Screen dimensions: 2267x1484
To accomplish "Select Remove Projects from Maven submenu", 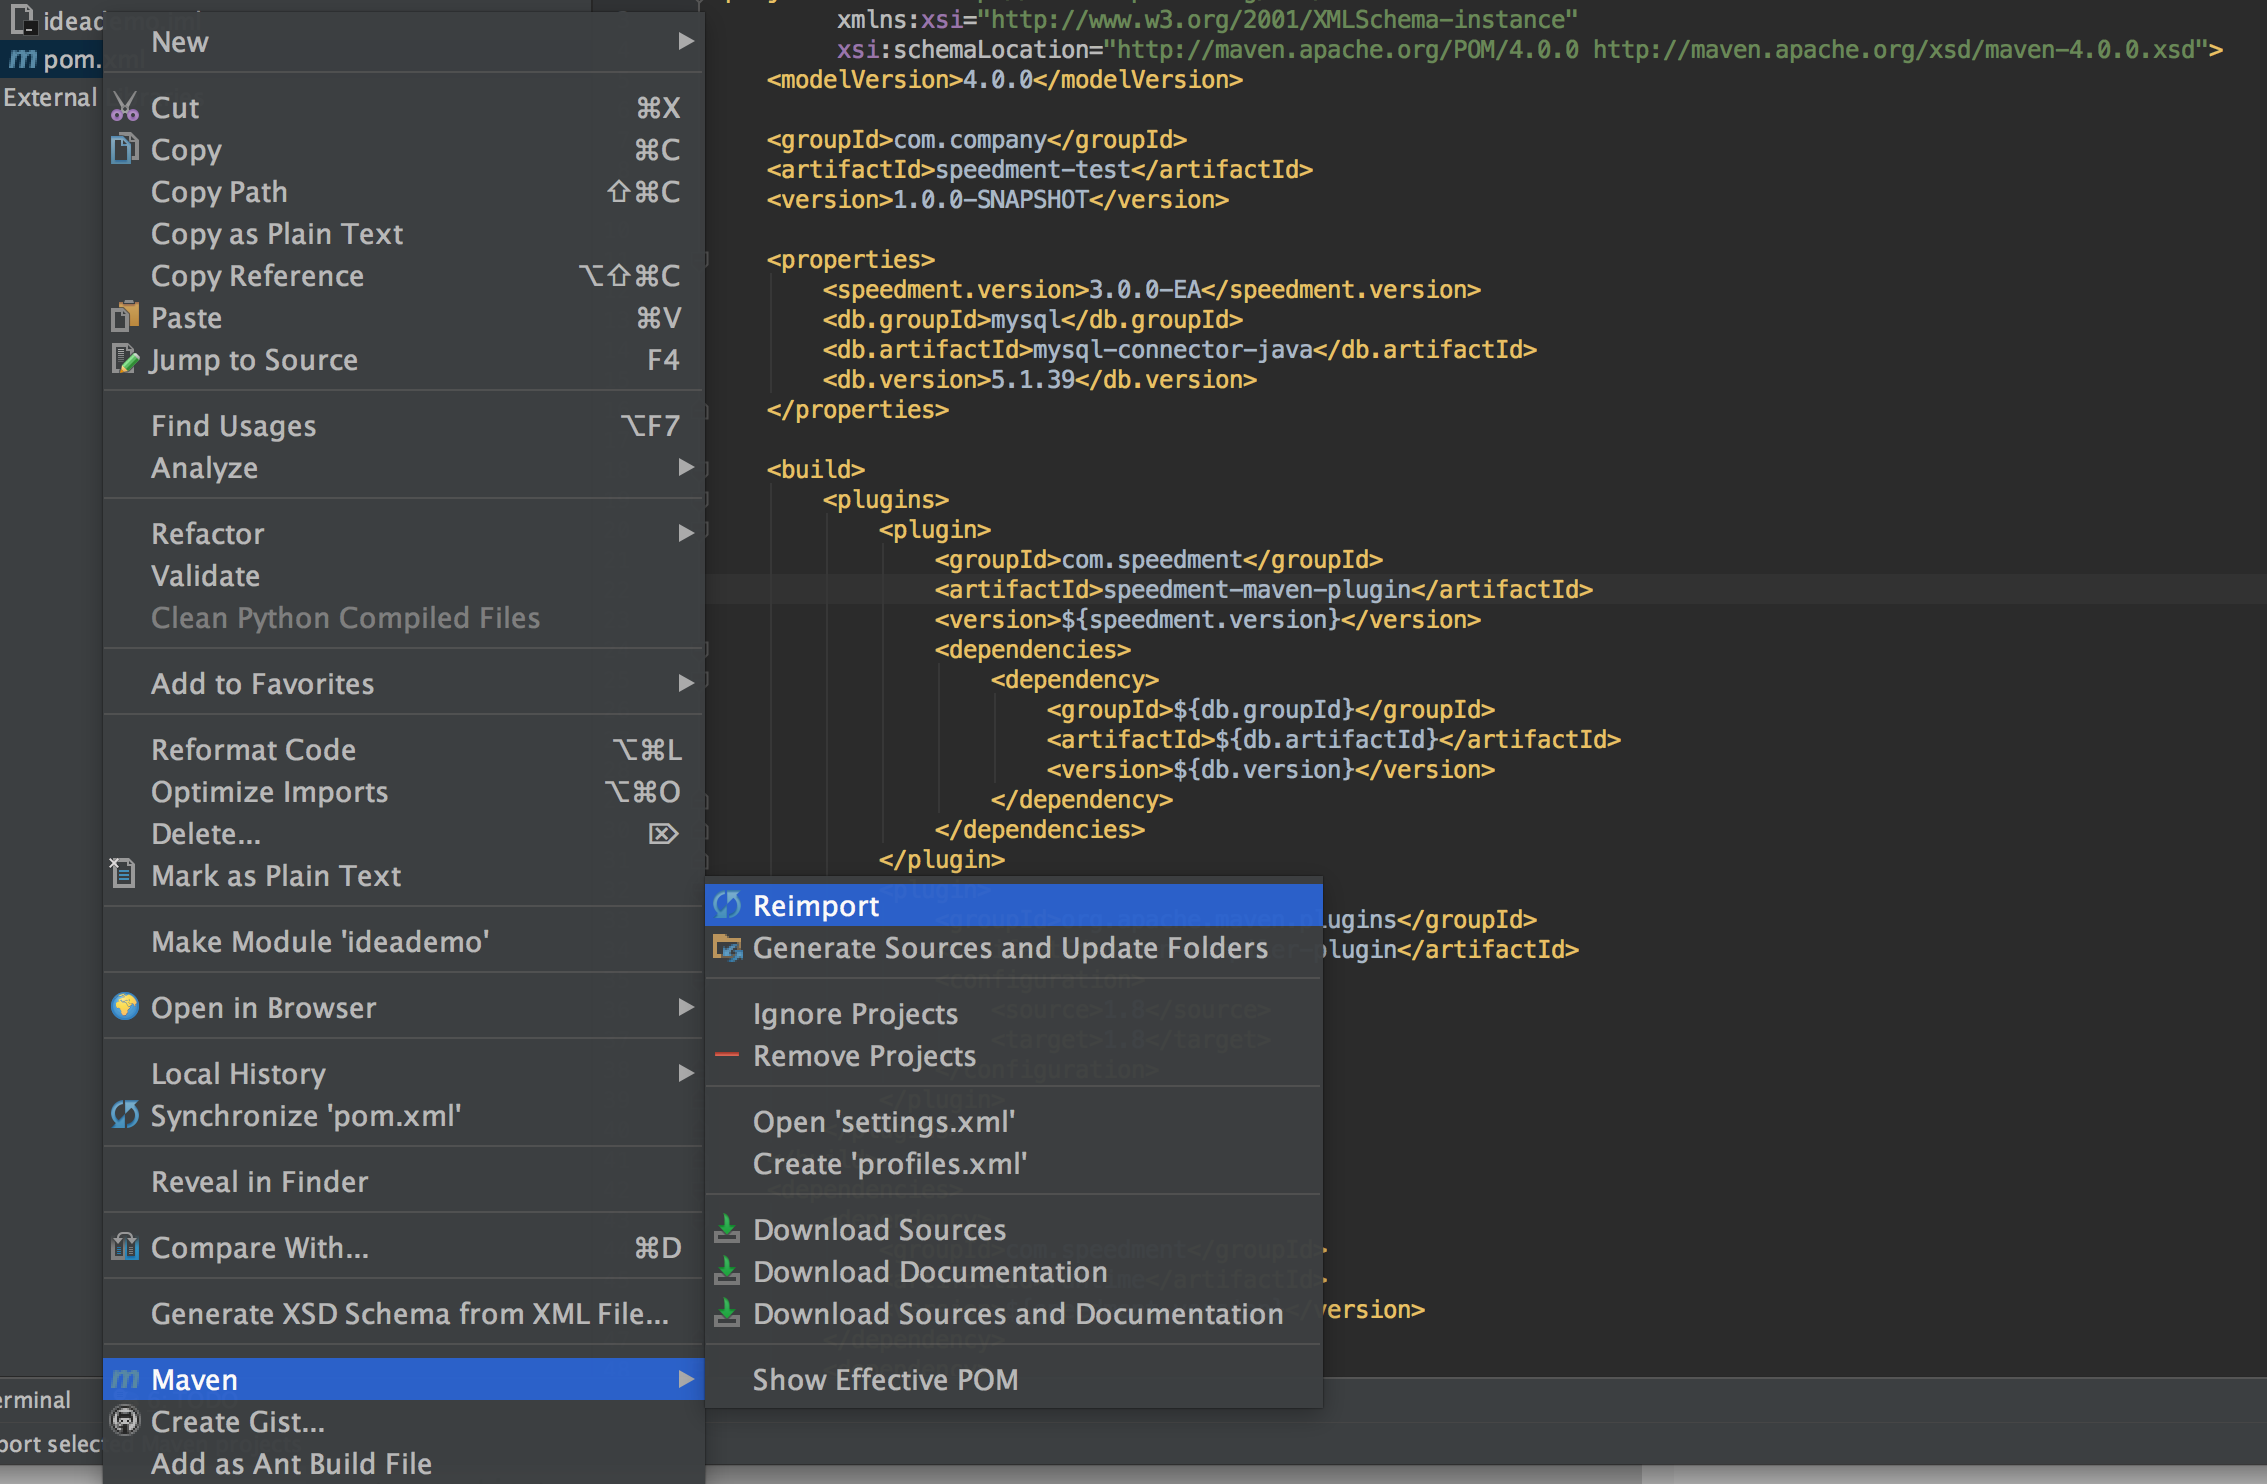I will pos(864,1055).
